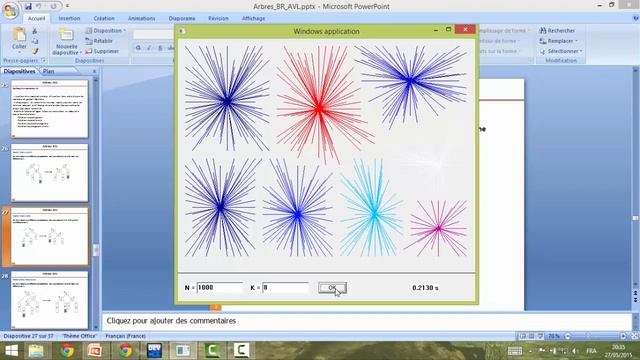Open File Explorer from the taskbar

coord(36,351)
